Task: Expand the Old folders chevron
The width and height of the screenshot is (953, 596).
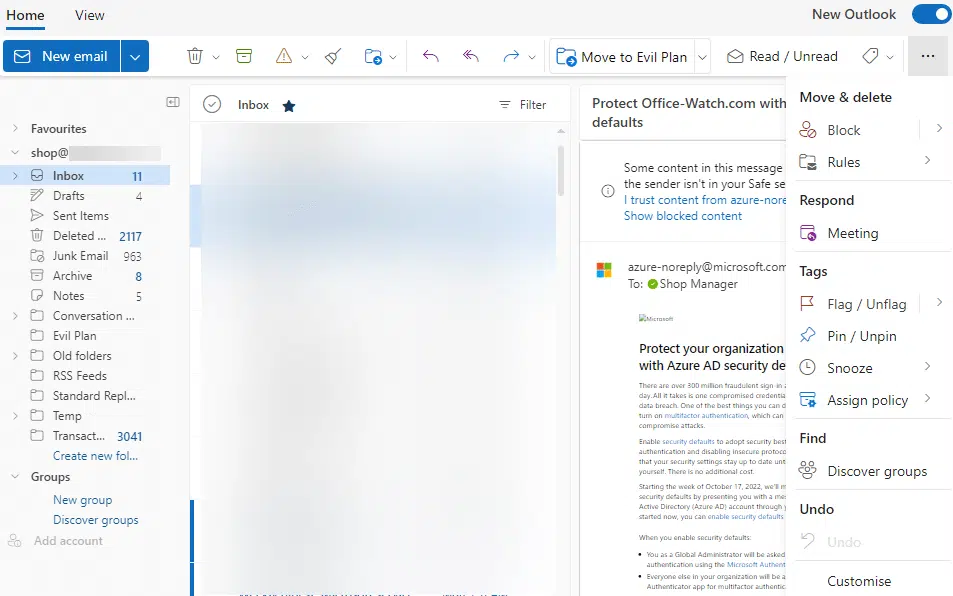Action: [x=15, y=356]
